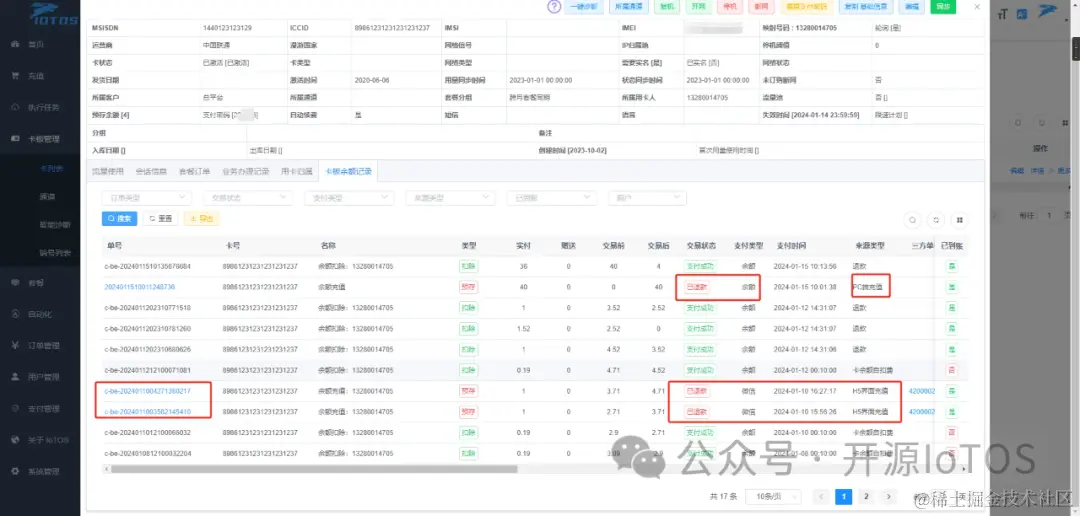Select 号码列表 in the sidebar submenu
Viewport: 1080px width, 516px height.
point(55,253)
